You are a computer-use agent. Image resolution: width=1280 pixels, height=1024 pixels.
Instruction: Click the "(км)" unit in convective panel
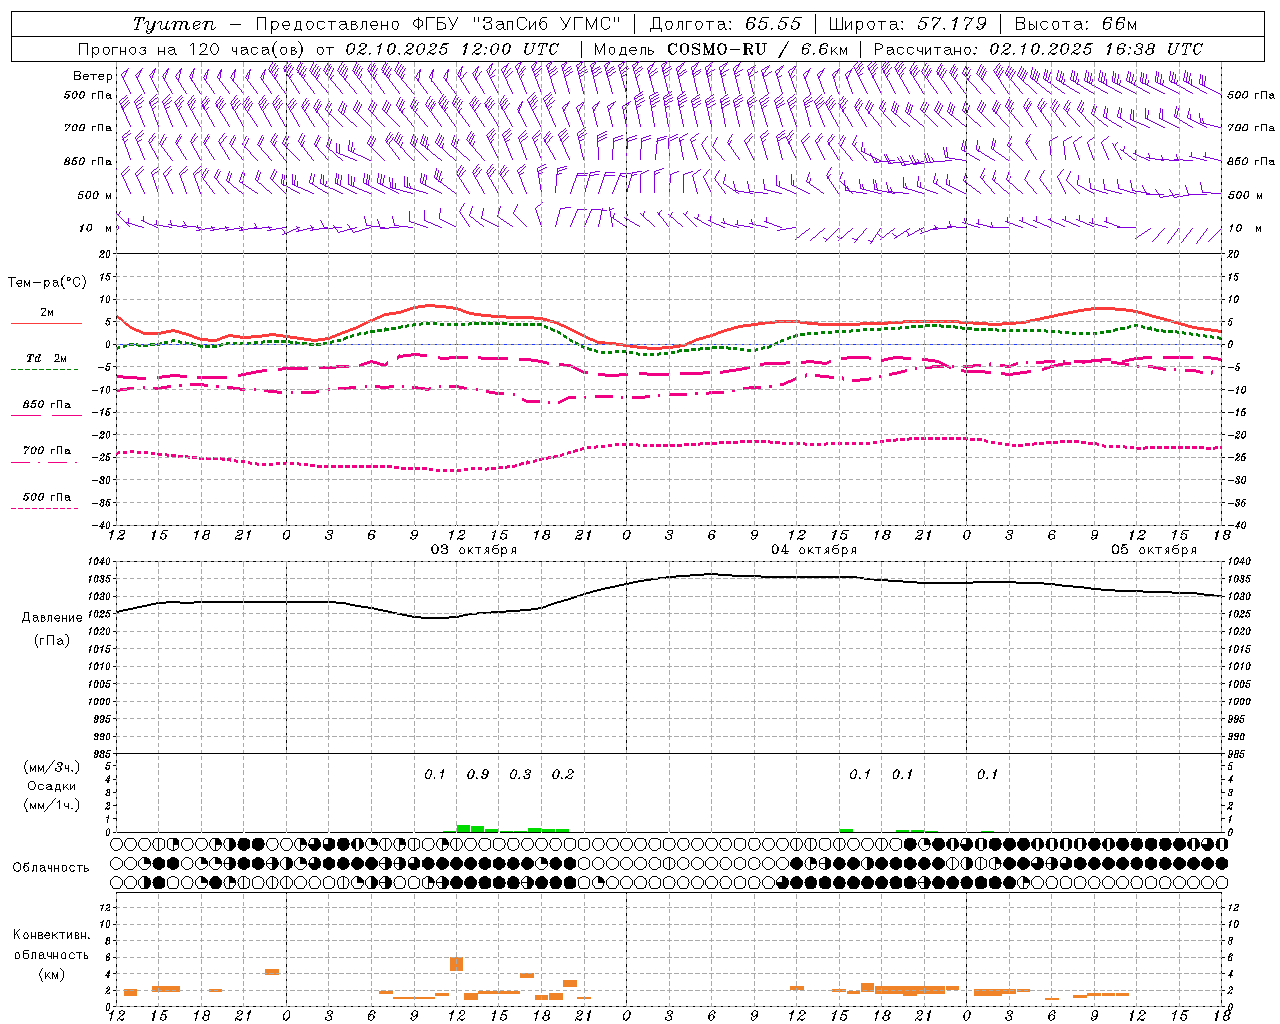point(51,974)
